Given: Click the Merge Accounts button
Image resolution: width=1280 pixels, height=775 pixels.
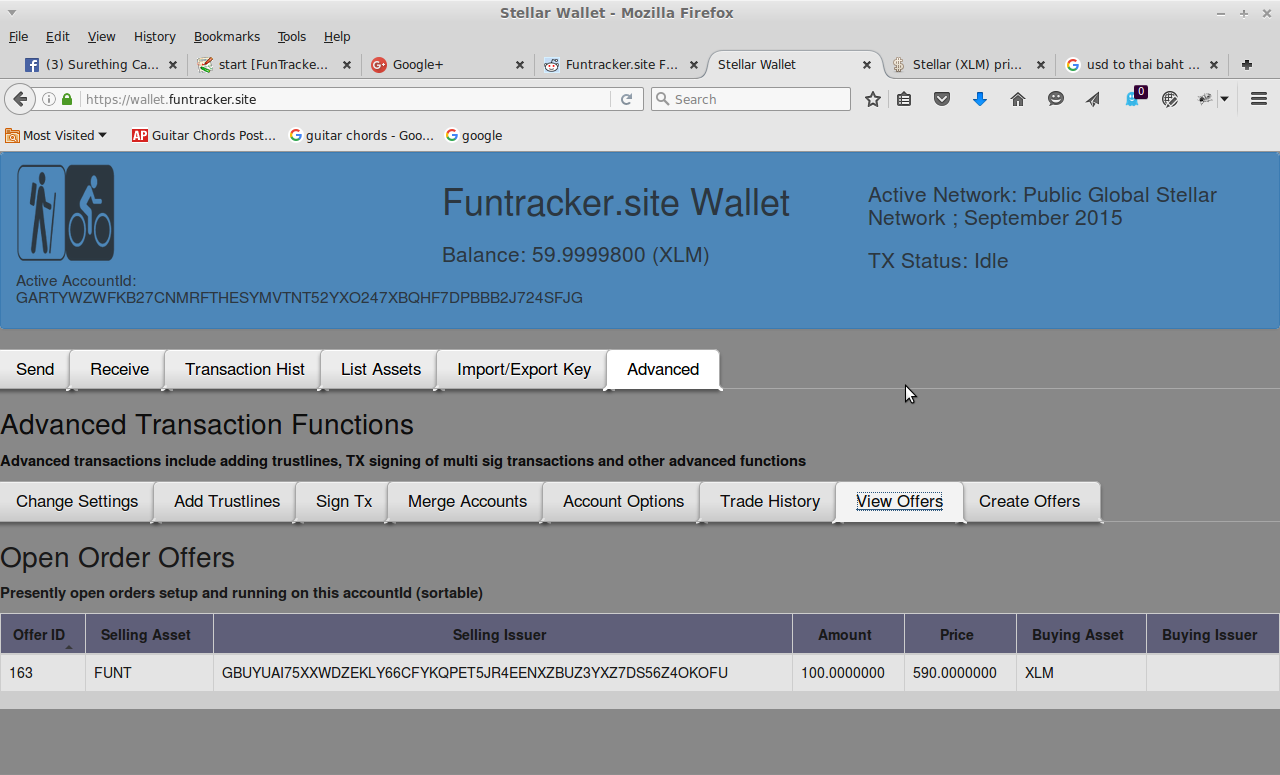Looking at the screenshot, I should tap(467, 501).
